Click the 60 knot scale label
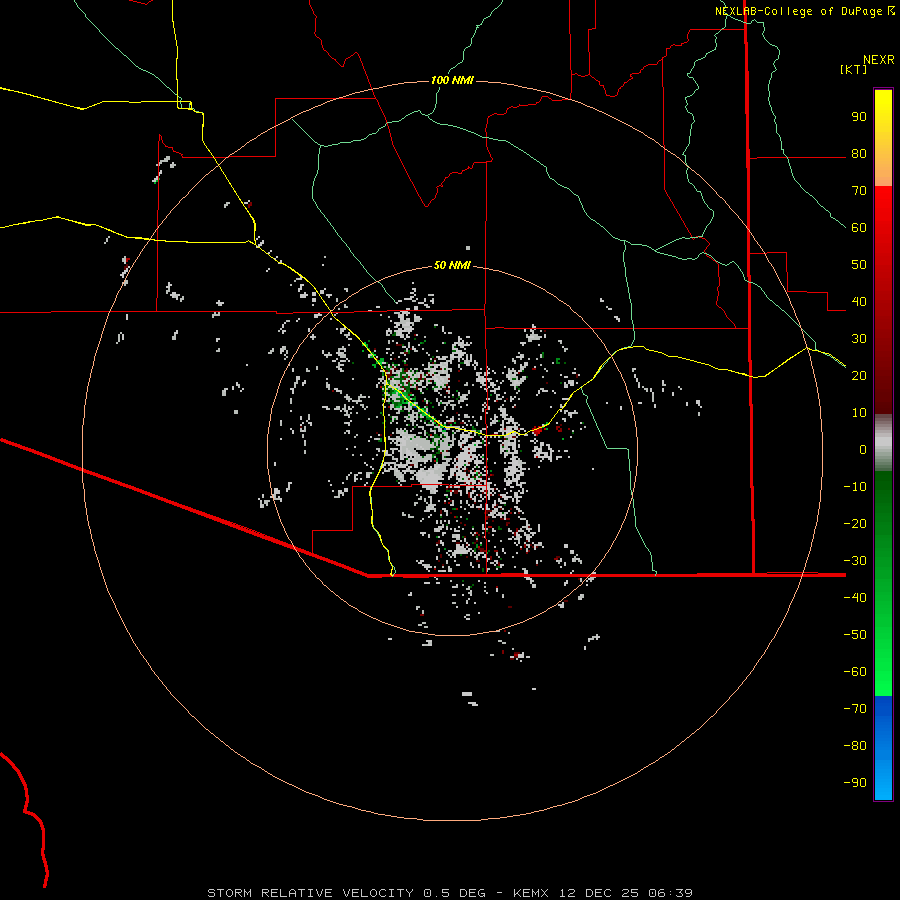 pyautogui.click(x=859, y=227)
